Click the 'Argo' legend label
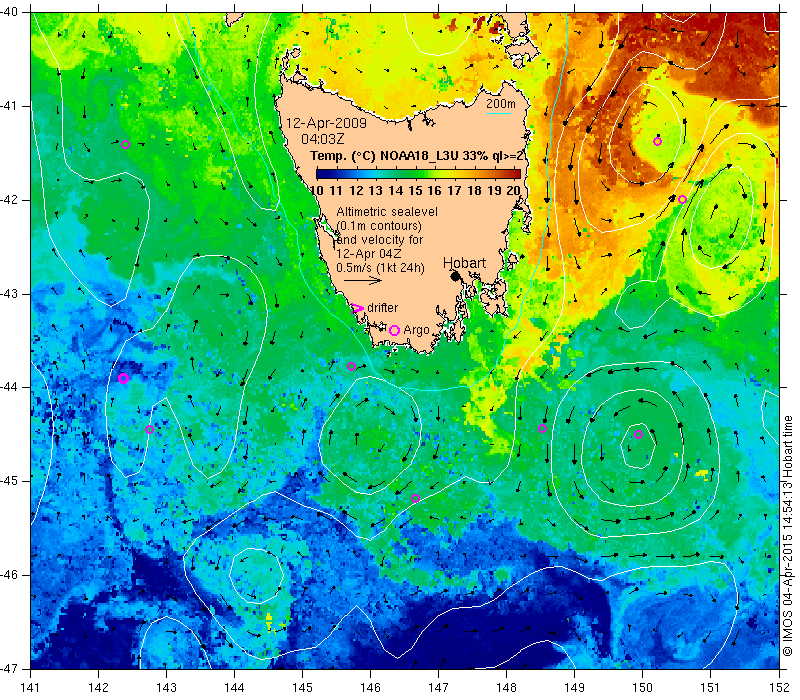The height and width of the screenshot is (700, 800). tap(416, 330)
